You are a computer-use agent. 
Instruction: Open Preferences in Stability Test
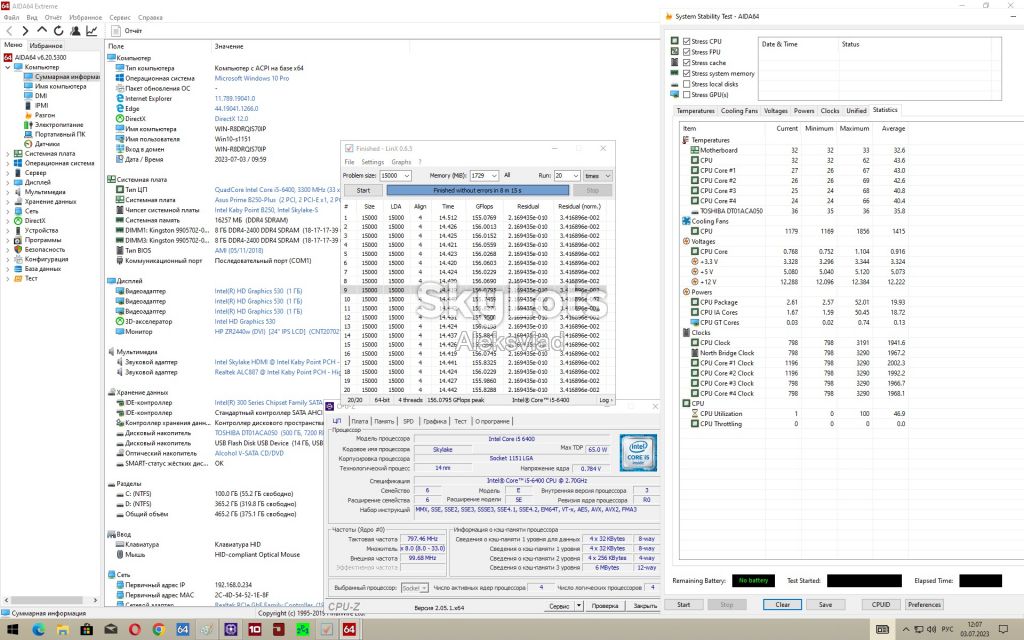click(924, 605)
